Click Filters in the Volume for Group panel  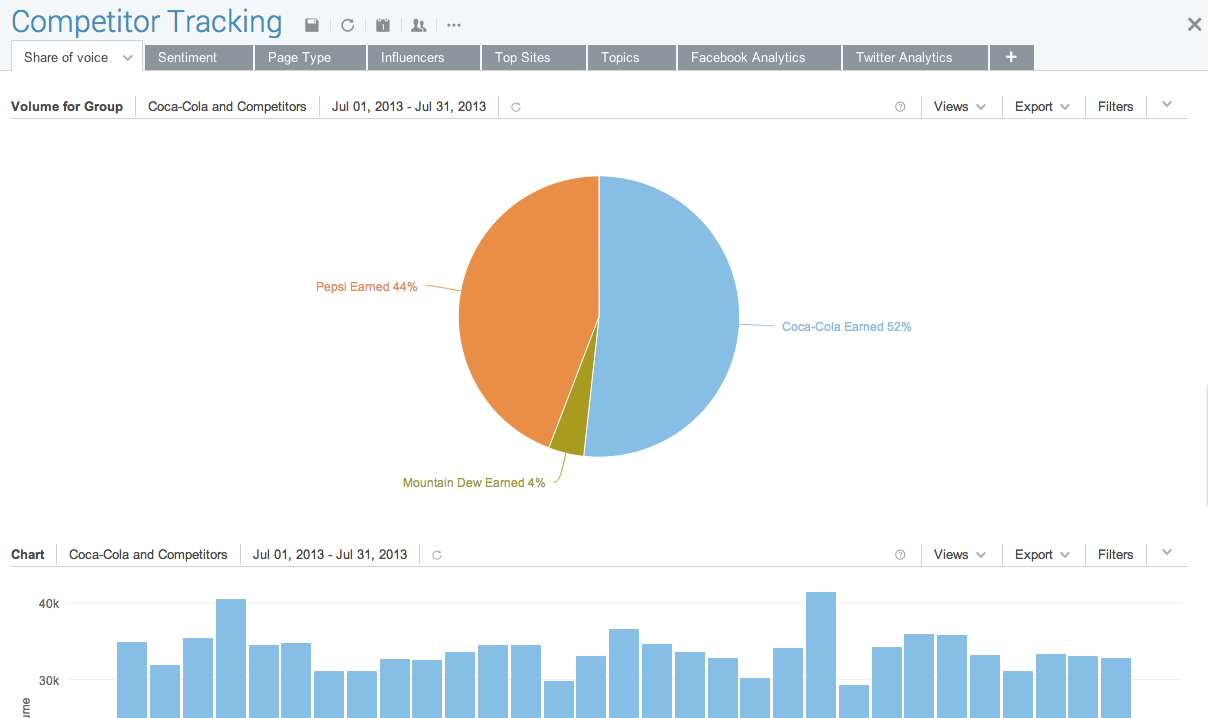coord(1115,107)
